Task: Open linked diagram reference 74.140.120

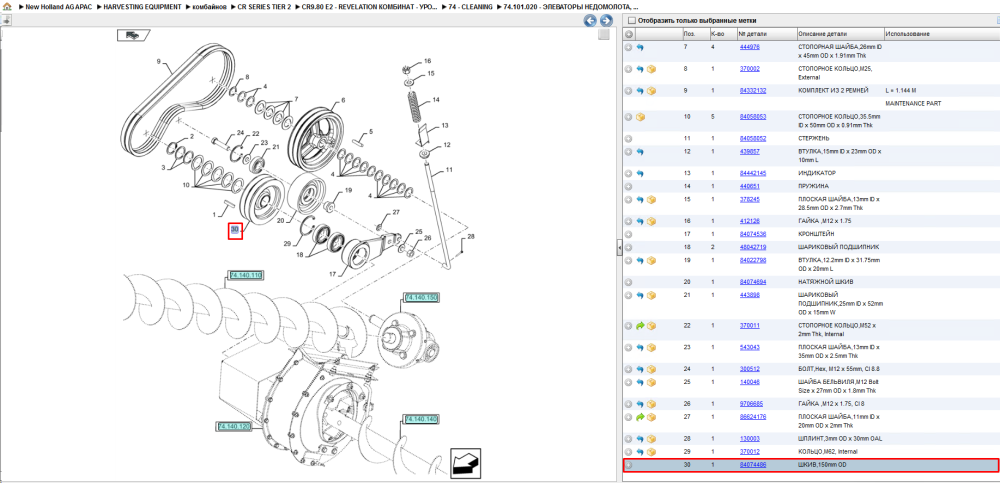Action: coord(233,426)
